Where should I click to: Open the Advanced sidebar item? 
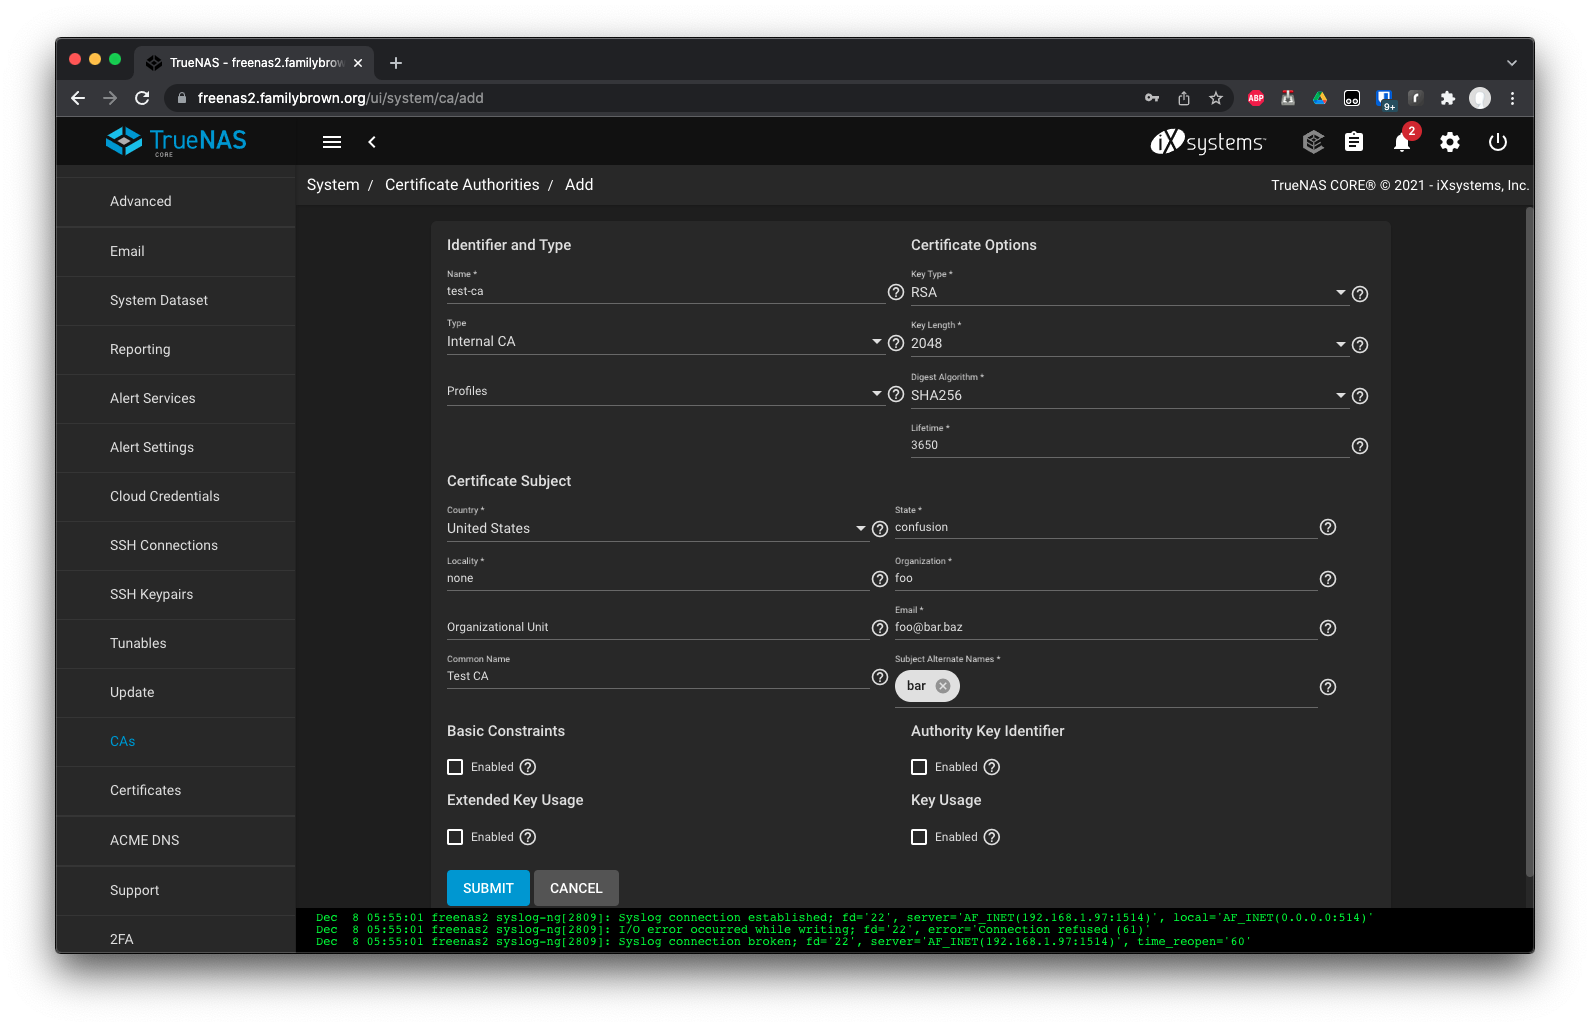(x=176, y=202)
